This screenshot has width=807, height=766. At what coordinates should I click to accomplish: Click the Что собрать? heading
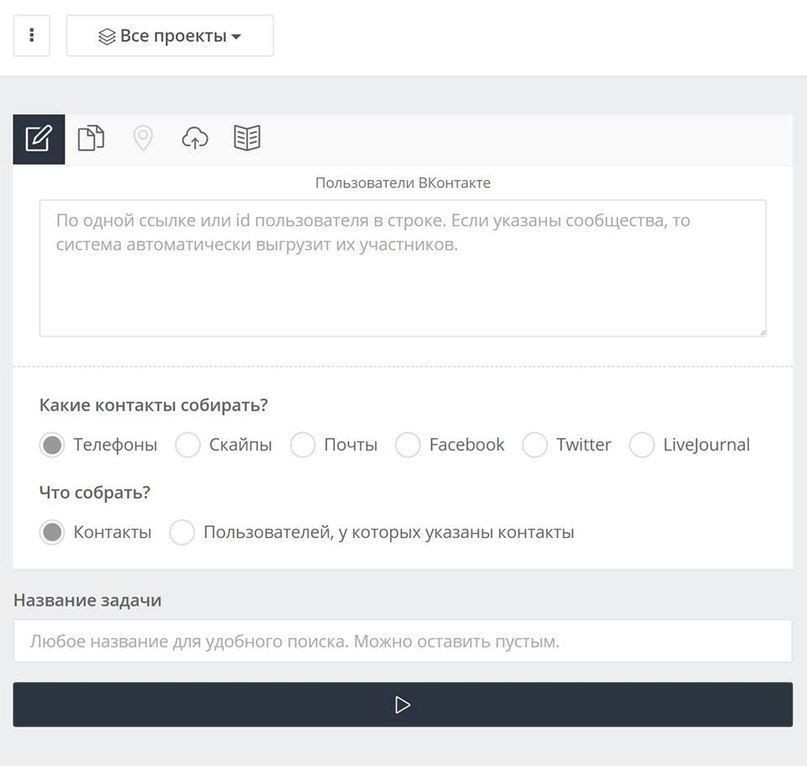click(95, 493)
